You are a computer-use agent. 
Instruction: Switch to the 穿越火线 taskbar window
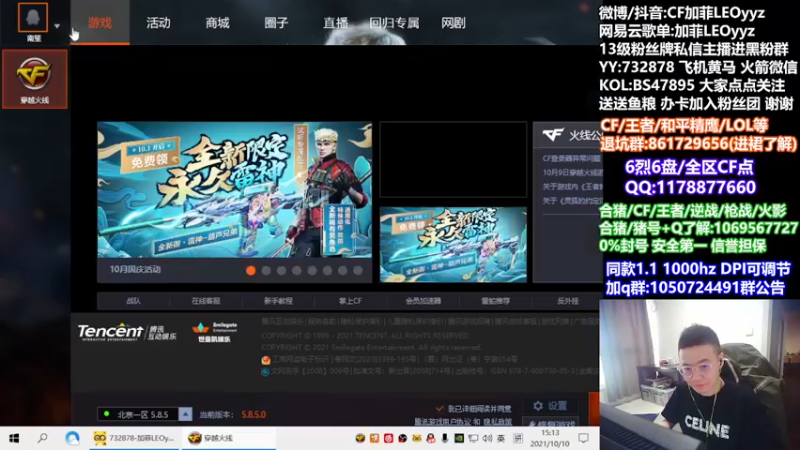(x=229, y=438)
